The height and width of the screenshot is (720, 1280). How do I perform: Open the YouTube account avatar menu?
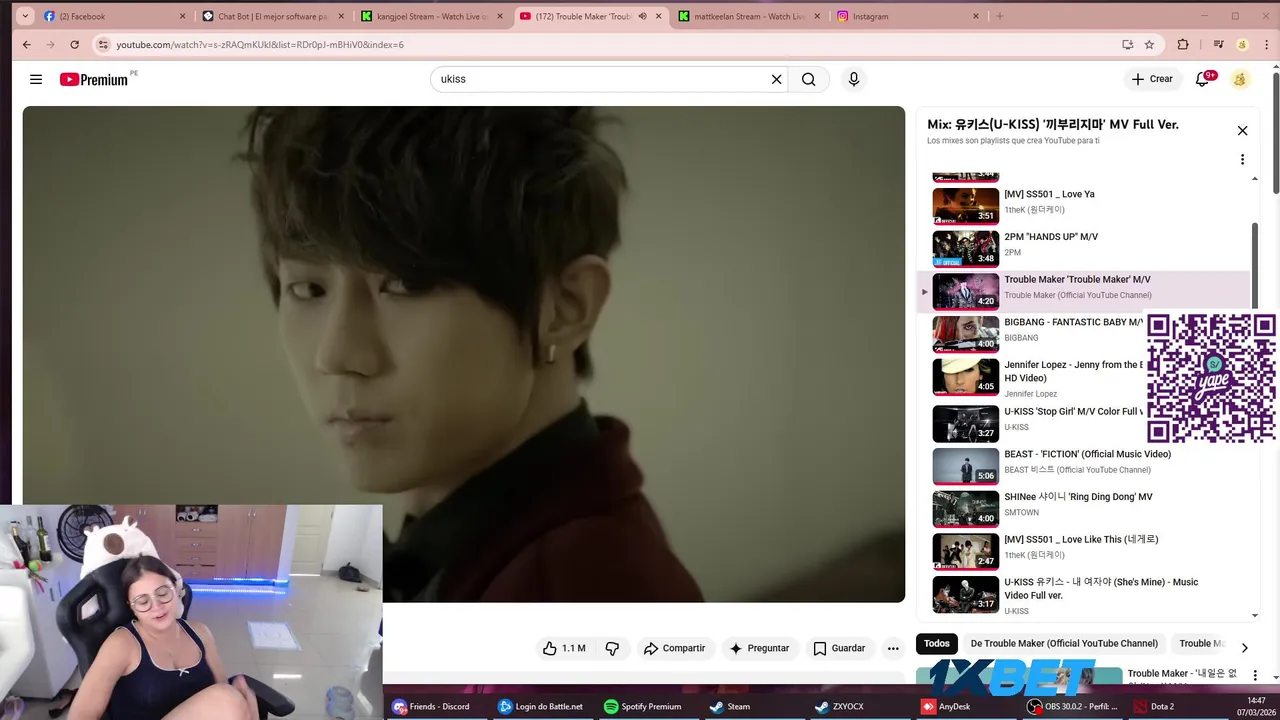[x=1240, y=79]
